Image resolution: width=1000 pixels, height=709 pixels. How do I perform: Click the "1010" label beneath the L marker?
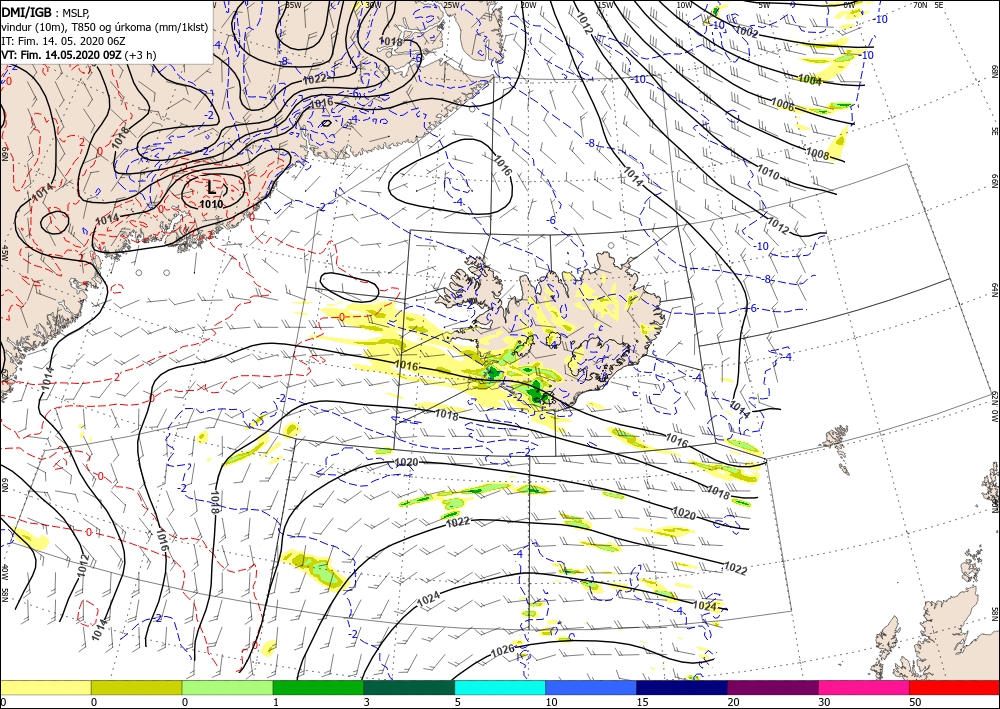210,205
